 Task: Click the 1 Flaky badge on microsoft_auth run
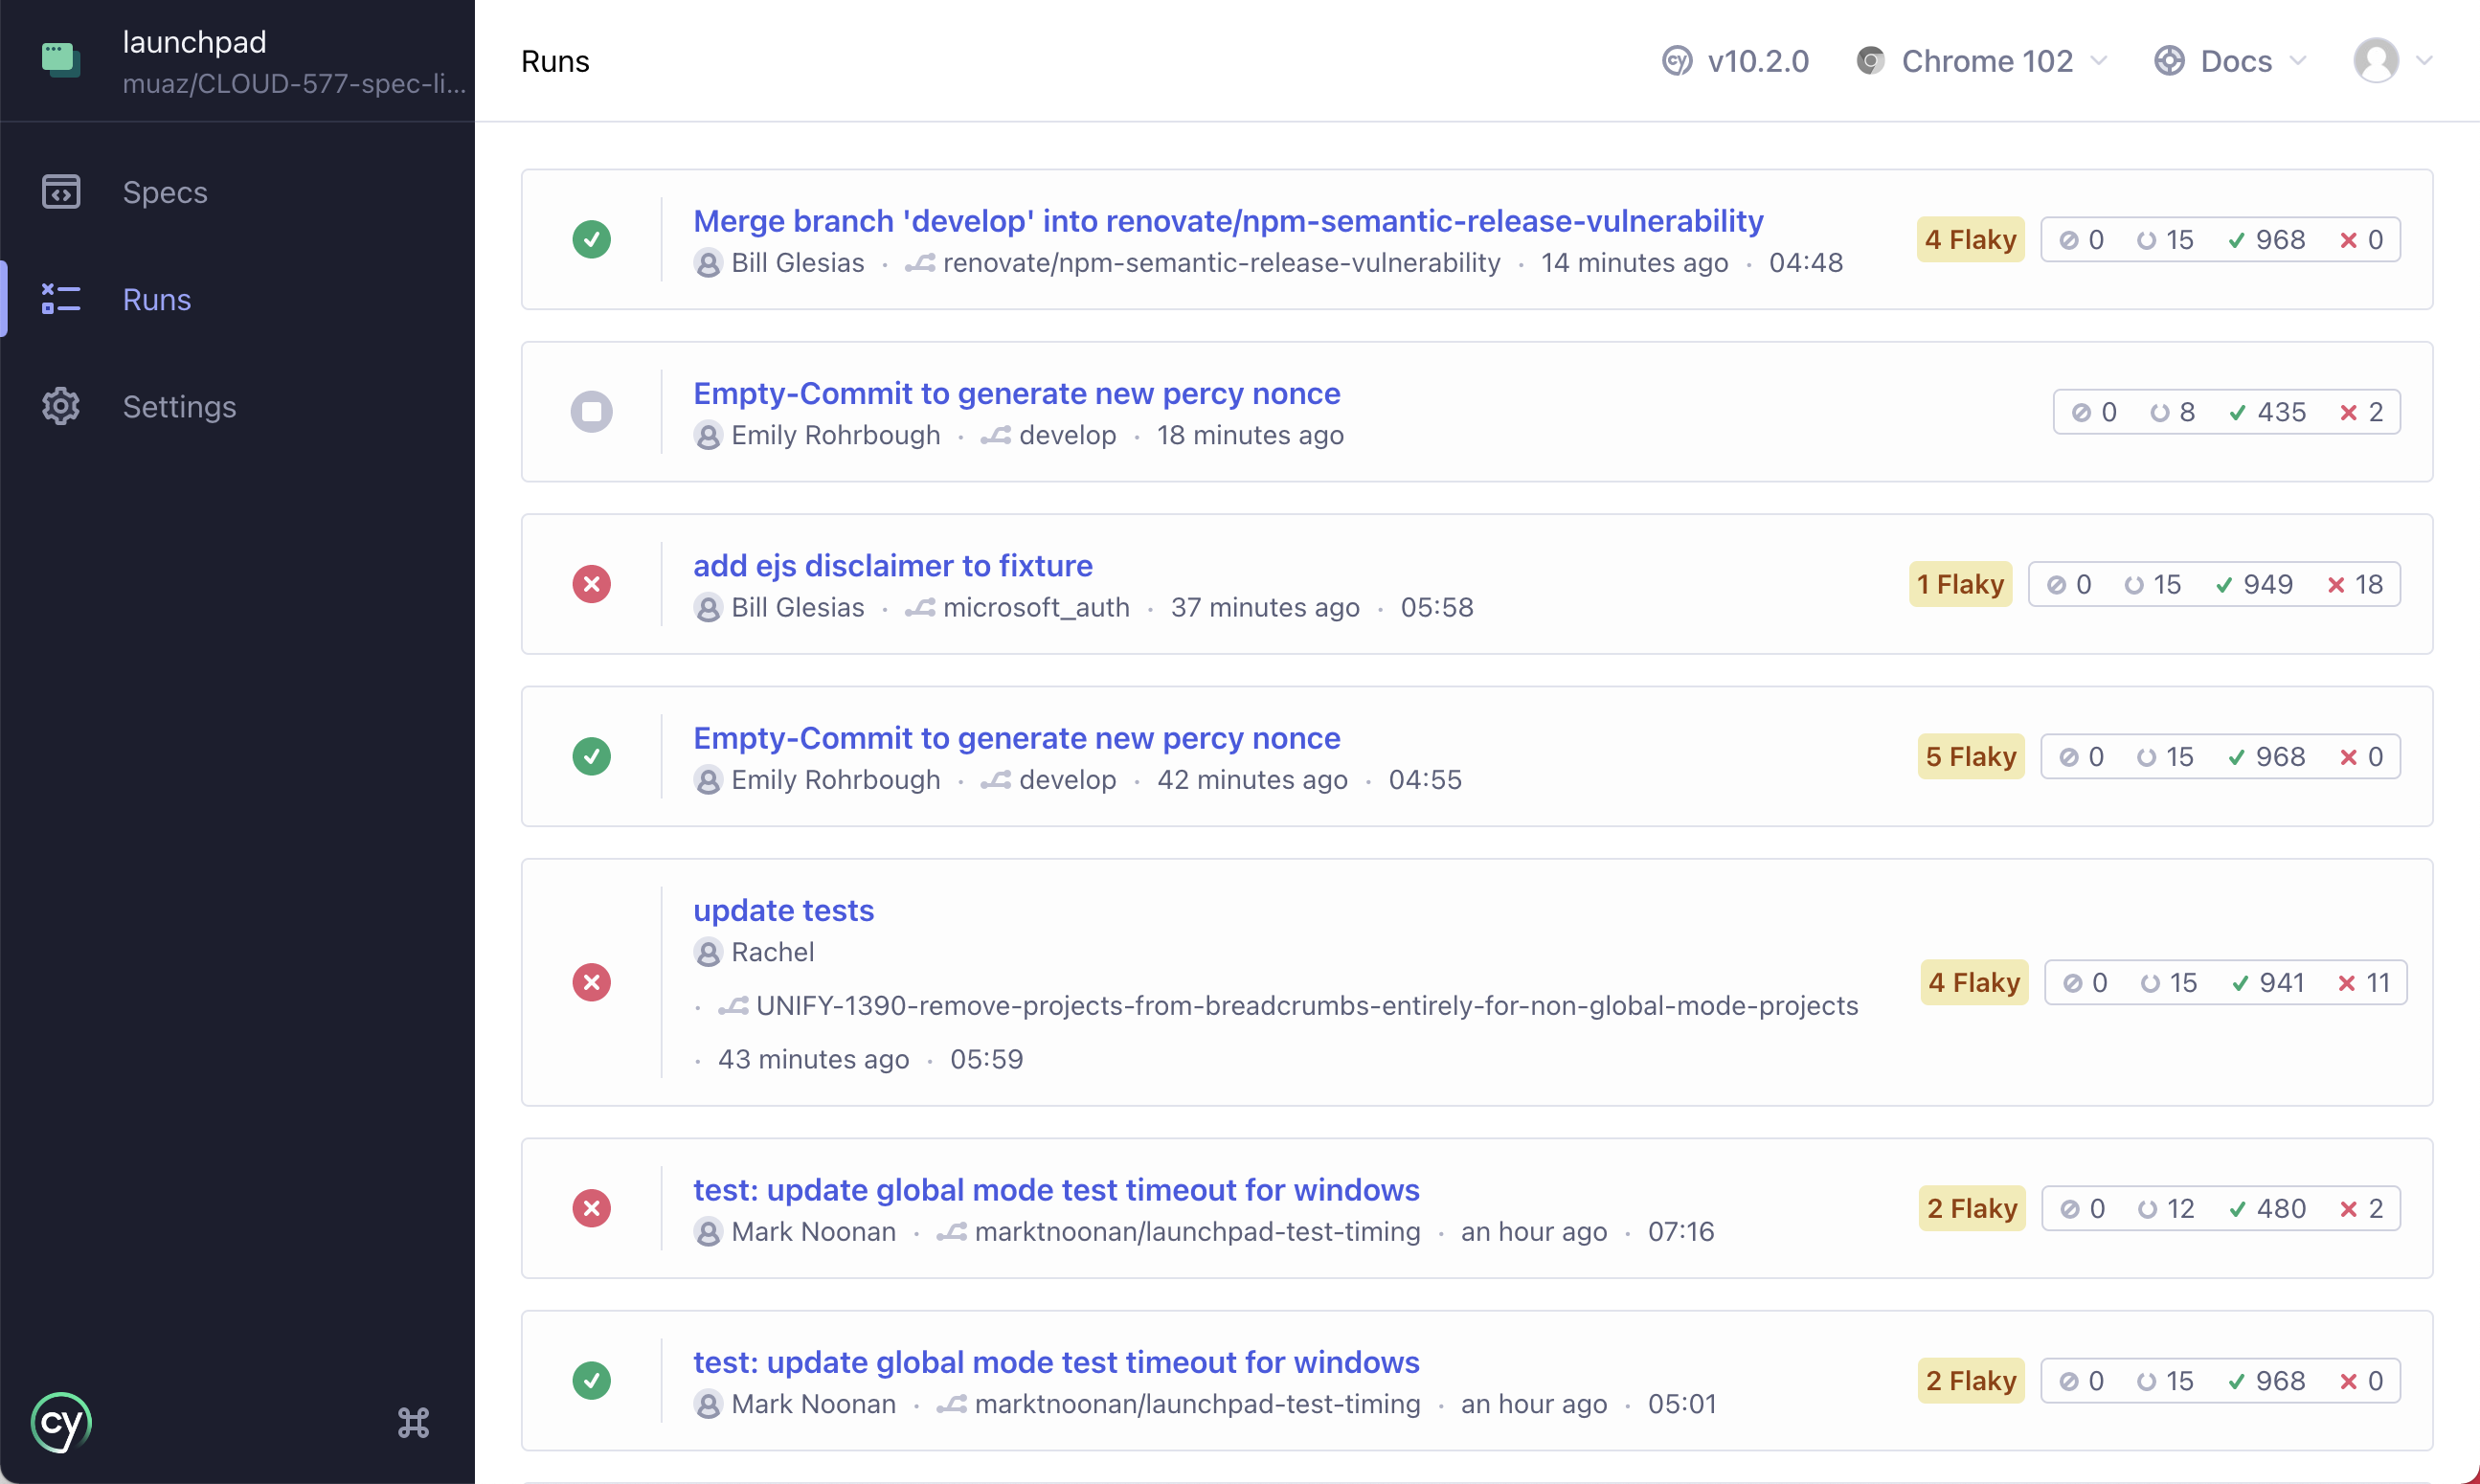tap(1960, 584)
